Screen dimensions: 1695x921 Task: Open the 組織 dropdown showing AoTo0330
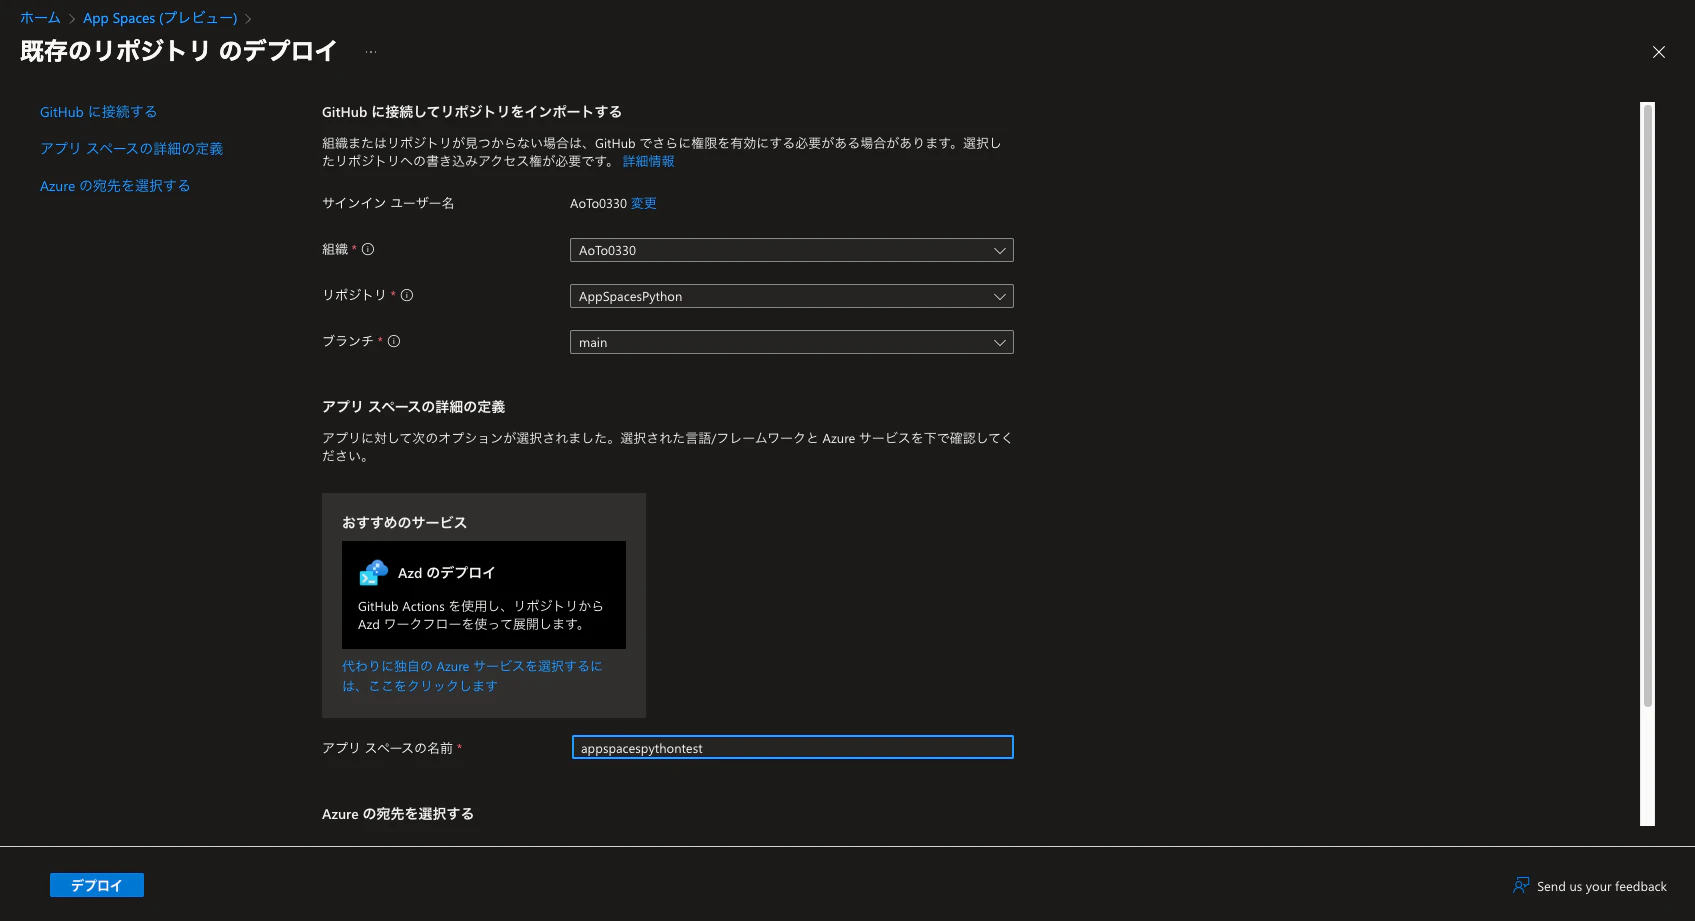pos(791,250)
